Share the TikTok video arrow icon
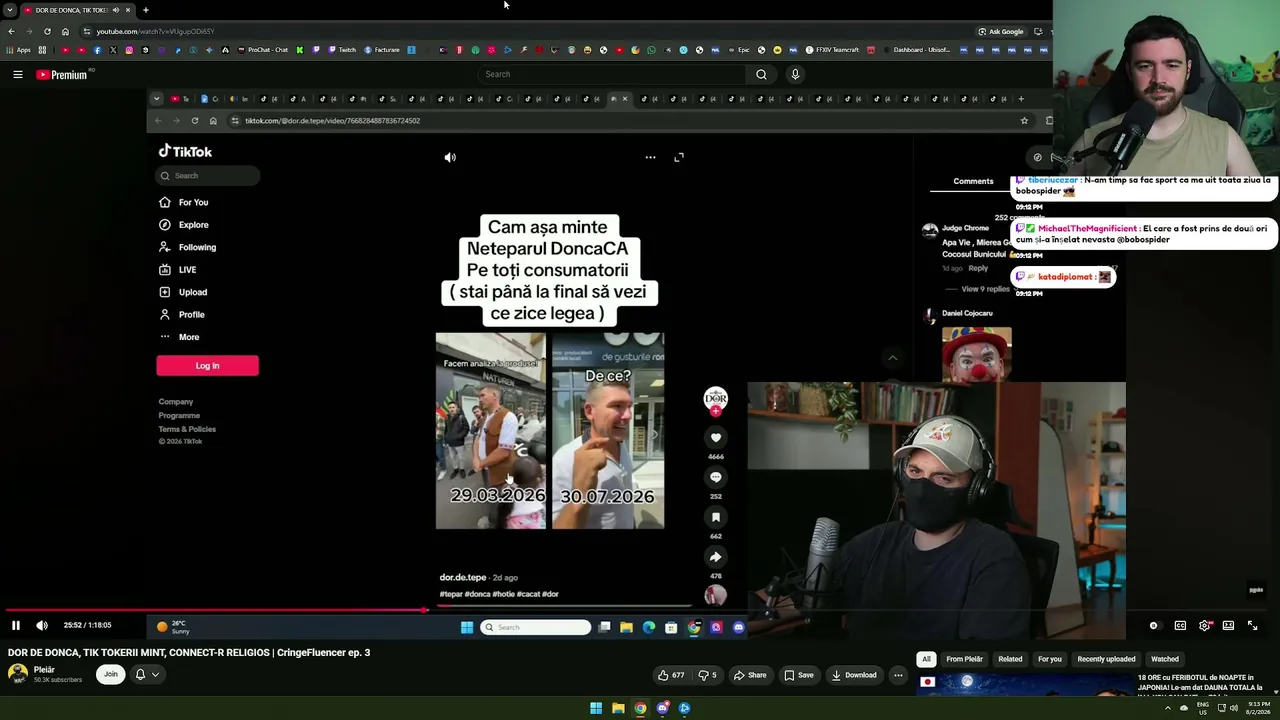This screenshot has width=1280, height=720. coord(716,557)
